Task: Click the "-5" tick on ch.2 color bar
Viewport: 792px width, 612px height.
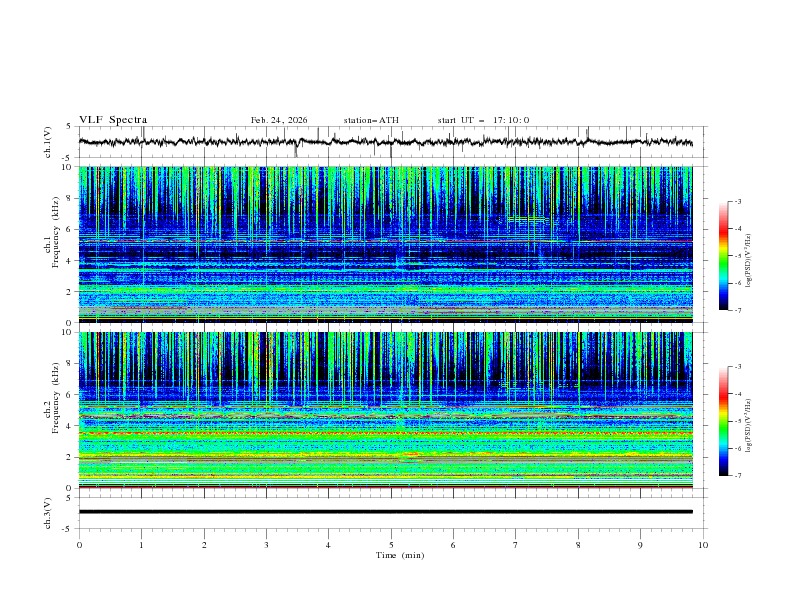Action: click(738, 421)
